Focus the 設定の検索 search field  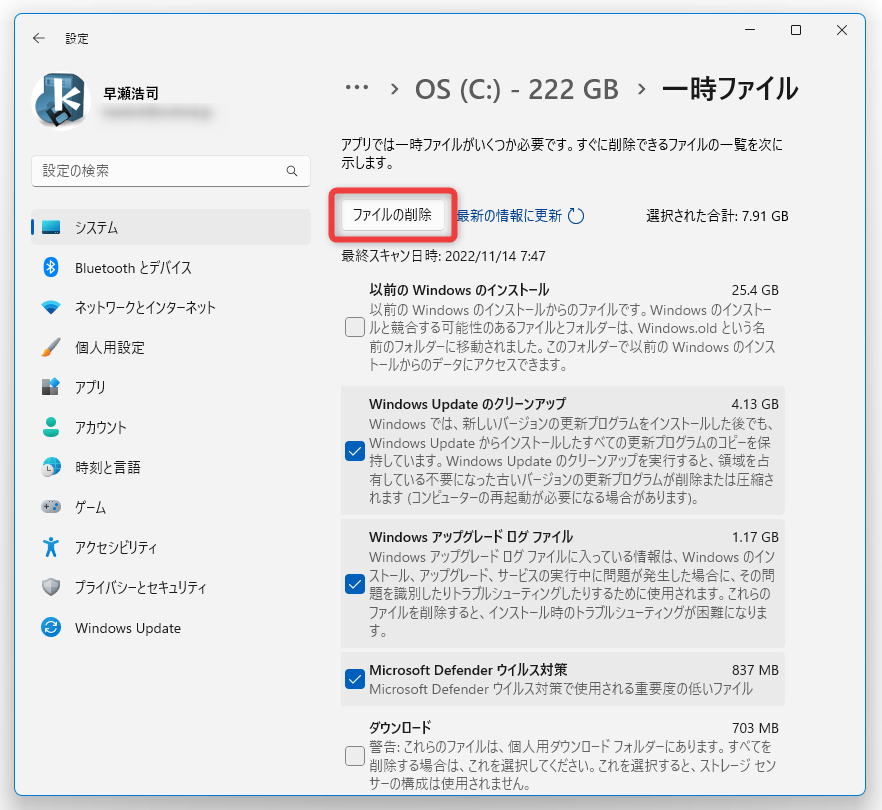[171, 171]
